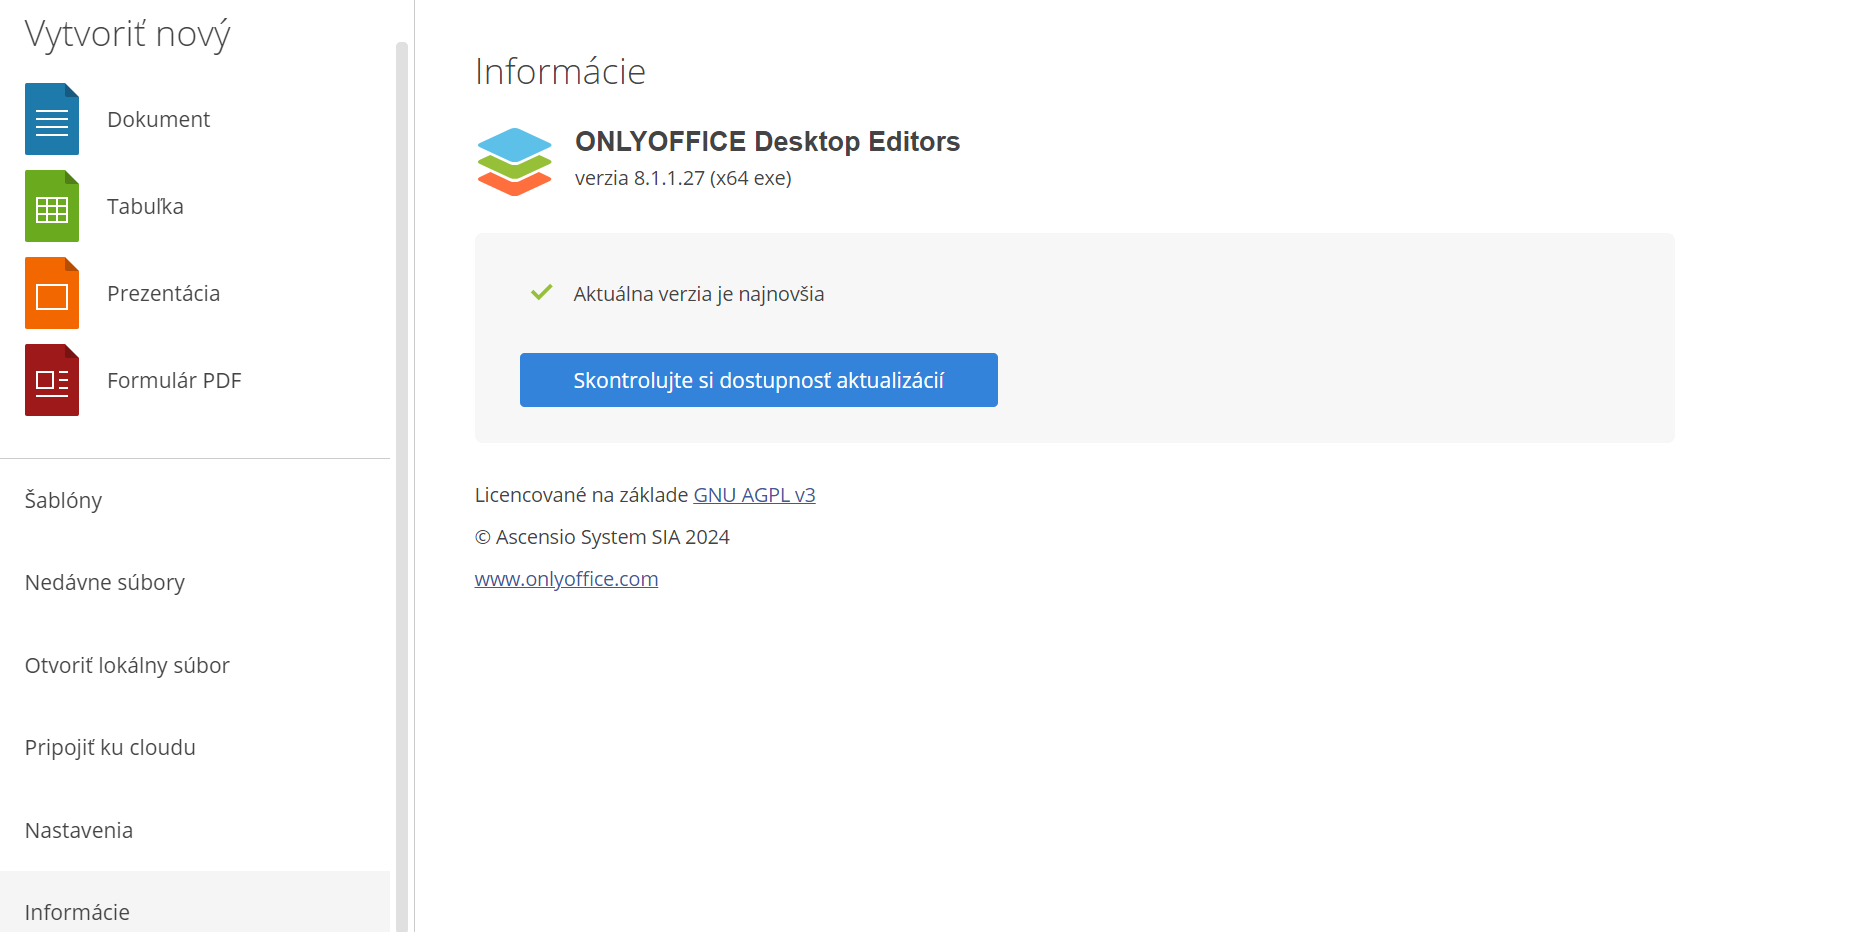Click the Informácie page heading
The image size is (1867, 932).
pyautogui.click(x=560, y=71)
